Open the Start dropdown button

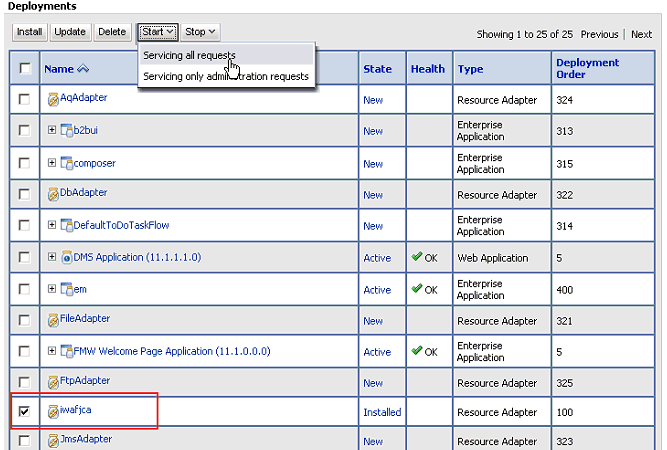158,32
